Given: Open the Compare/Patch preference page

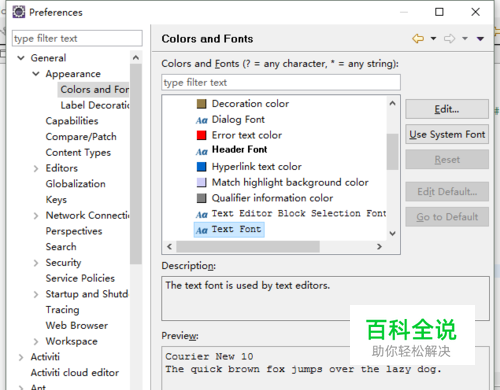Looking at the screenshot, I should tap(81, 137).
